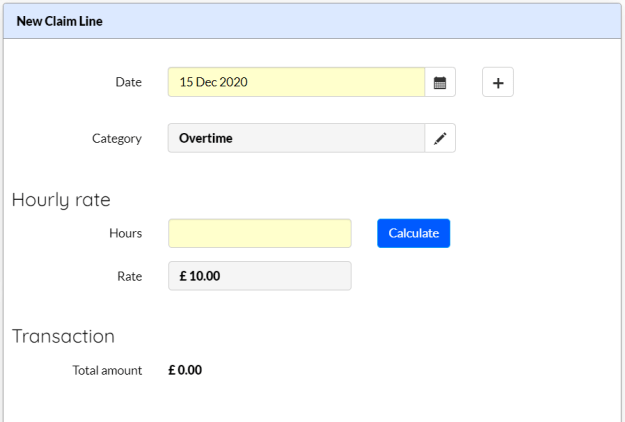Viewport: 625px width, 422px height.
Task: Click the pencil icon to edit Category
Action: pyautogui.click(x=440, y=138)
